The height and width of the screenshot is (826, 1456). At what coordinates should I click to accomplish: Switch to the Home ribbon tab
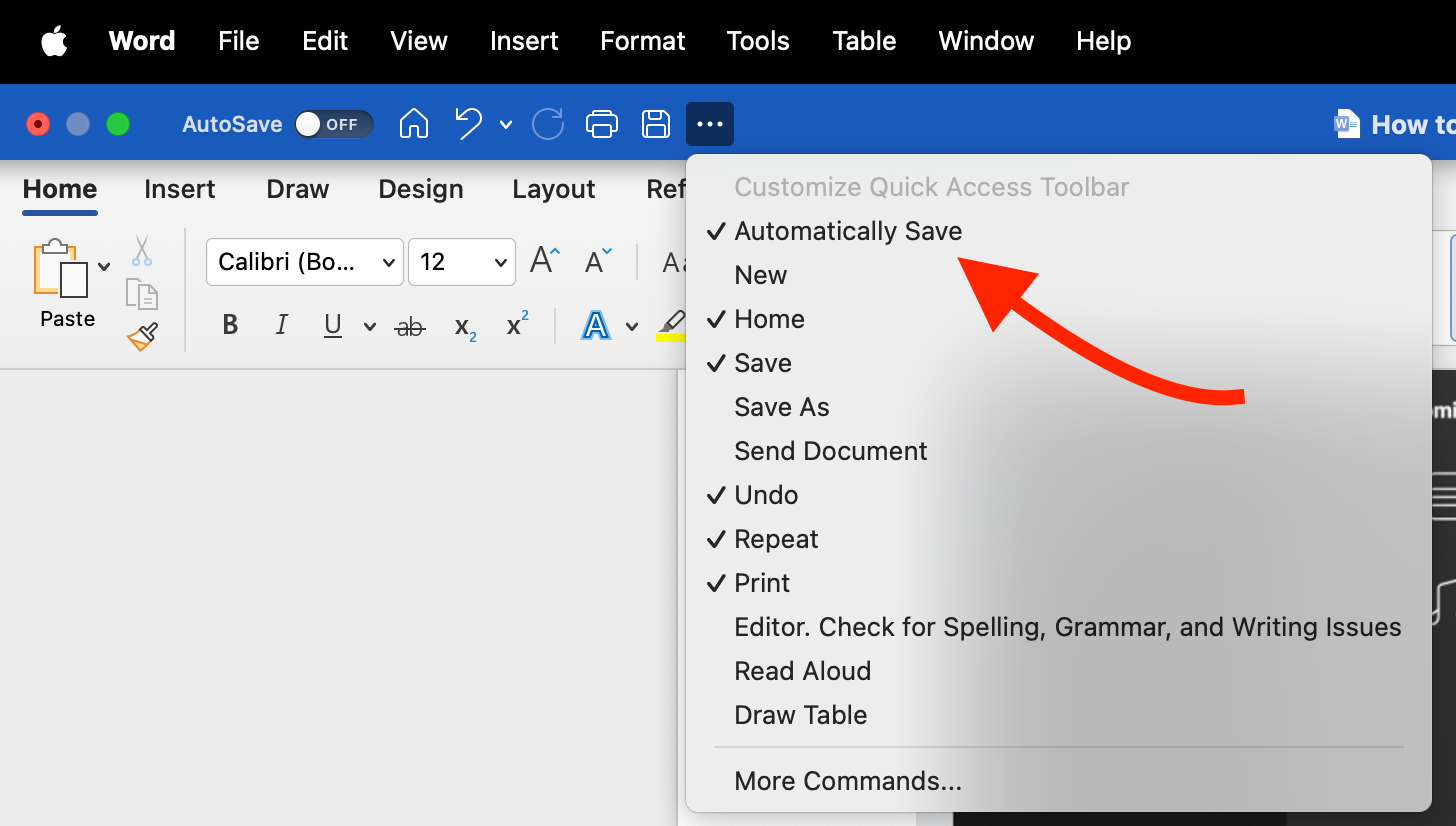pyautogui.click(x=60, y=189)
